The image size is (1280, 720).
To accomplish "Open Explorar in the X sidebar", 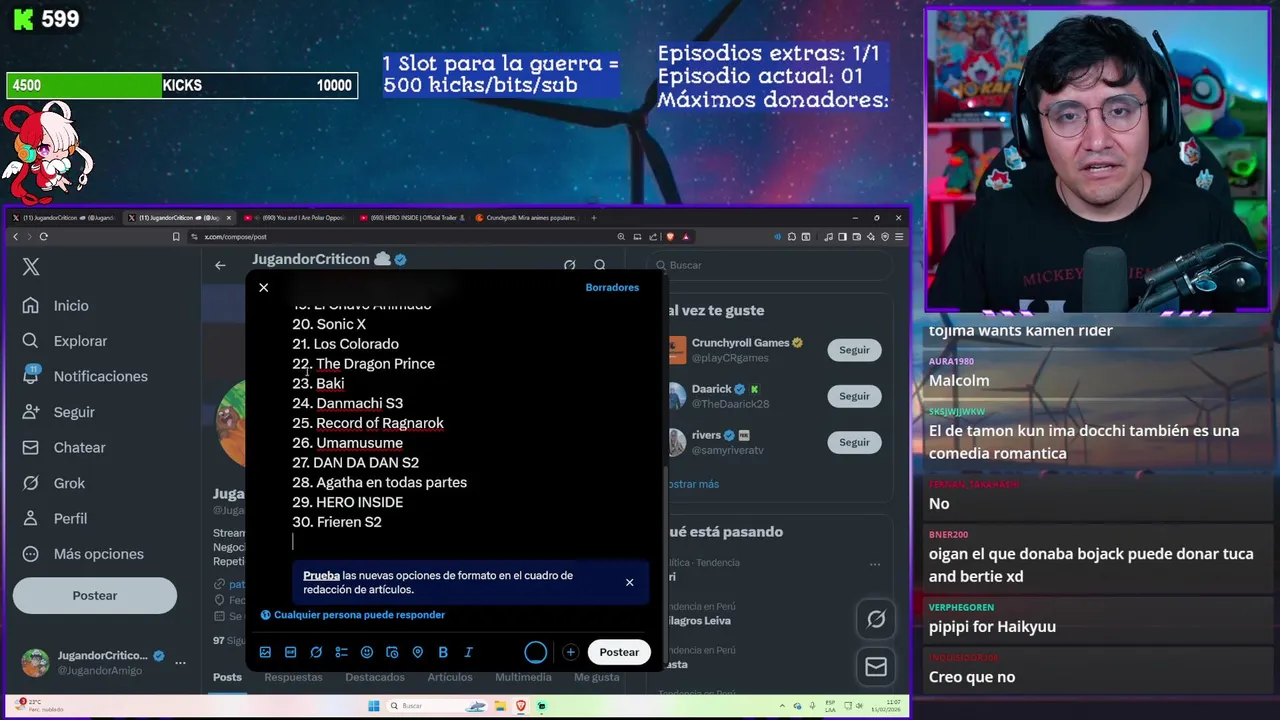I will pos(65,341).
